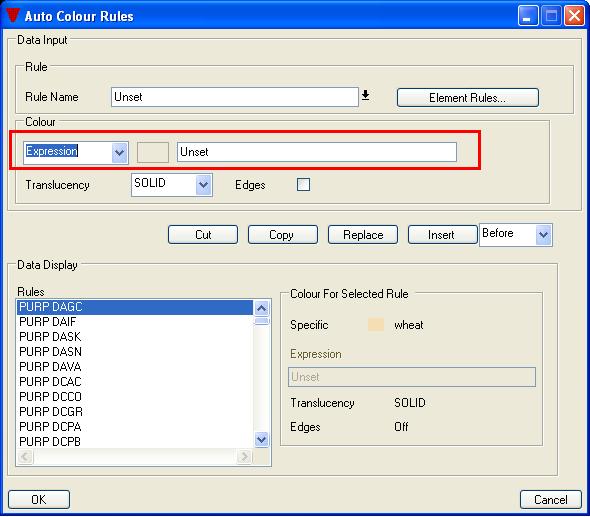Click the Replace button

pyautogui.click(x=363, y=235)
